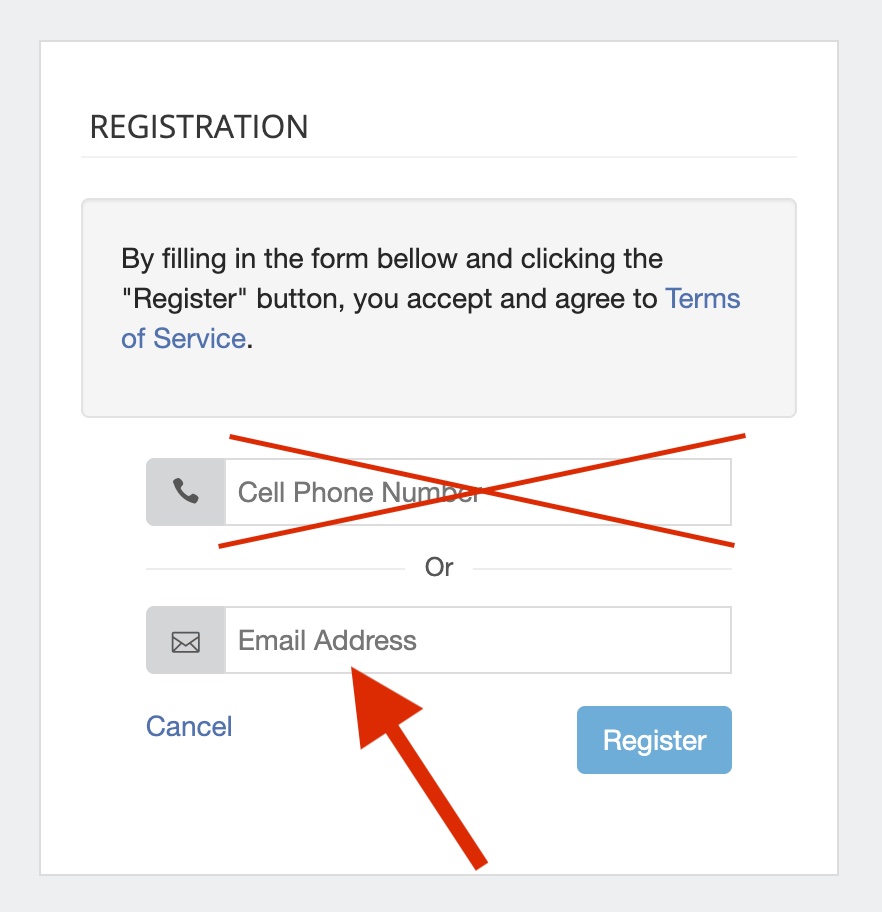Click the divider line left of "Or"
The height and width of the screenshot is (912, 882).
pos(275,569)
